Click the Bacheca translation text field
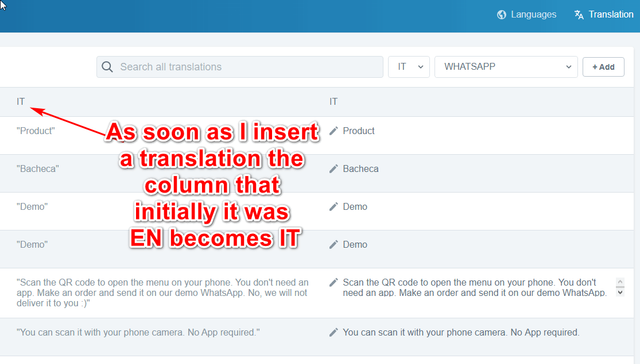Image resolution: width=640 pixels, height=364 pixels. (478, 169)
